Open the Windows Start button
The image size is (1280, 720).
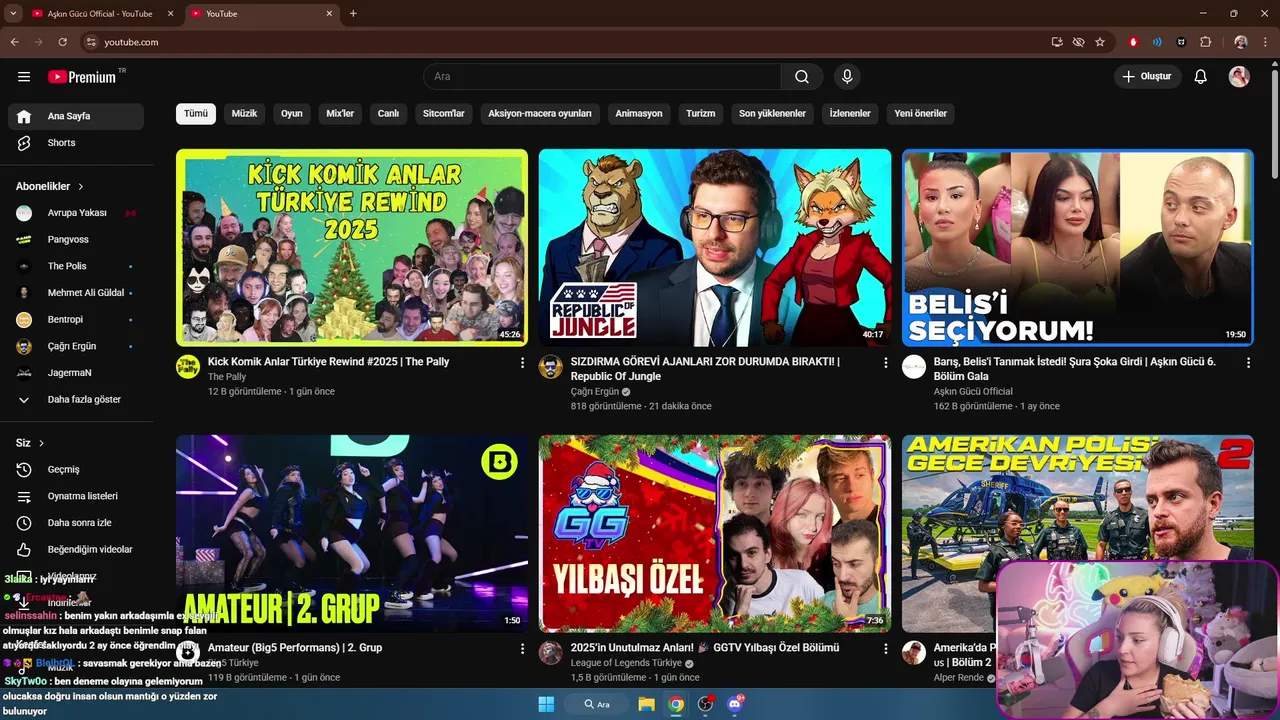click(546, 704)
